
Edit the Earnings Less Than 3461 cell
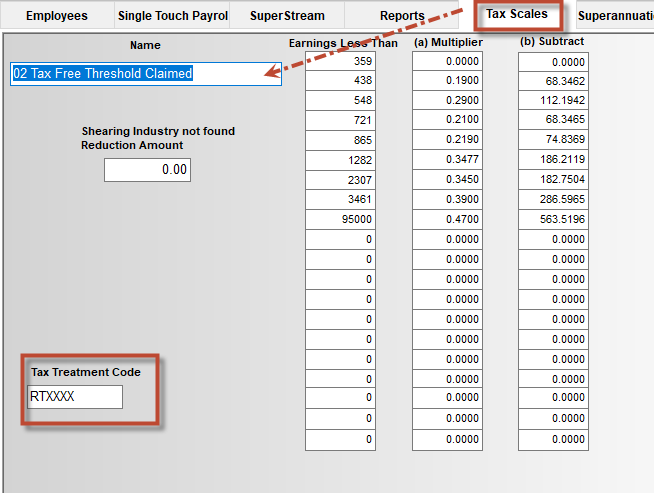click(340, 200)
